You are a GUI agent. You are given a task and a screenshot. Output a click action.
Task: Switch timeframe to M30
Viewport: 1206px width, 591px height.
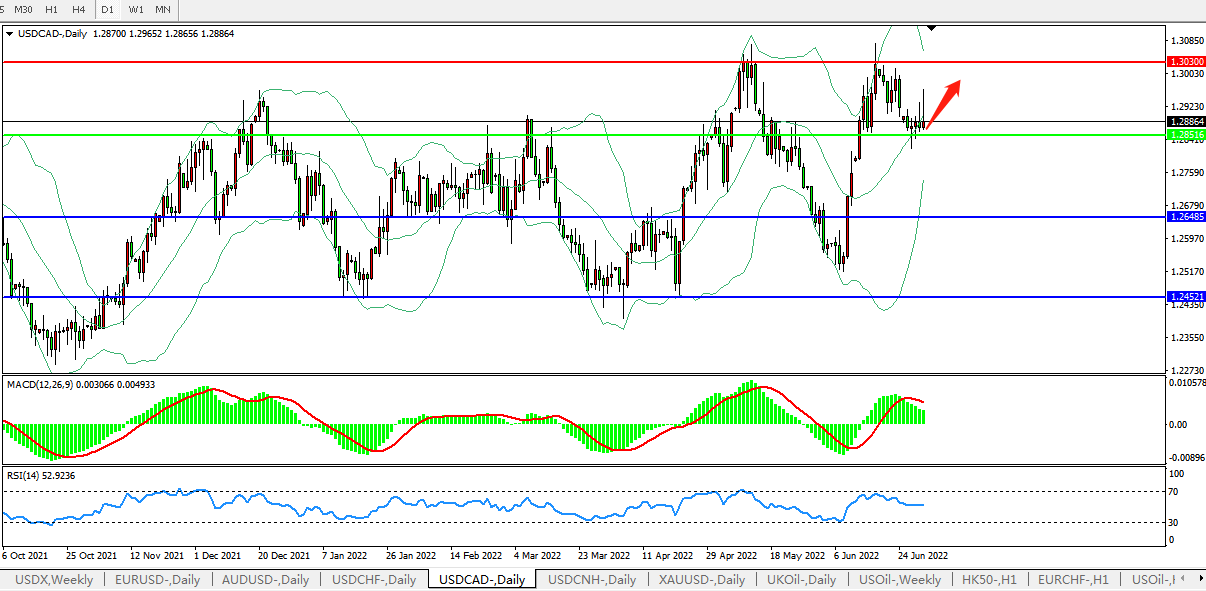point(23,9)
